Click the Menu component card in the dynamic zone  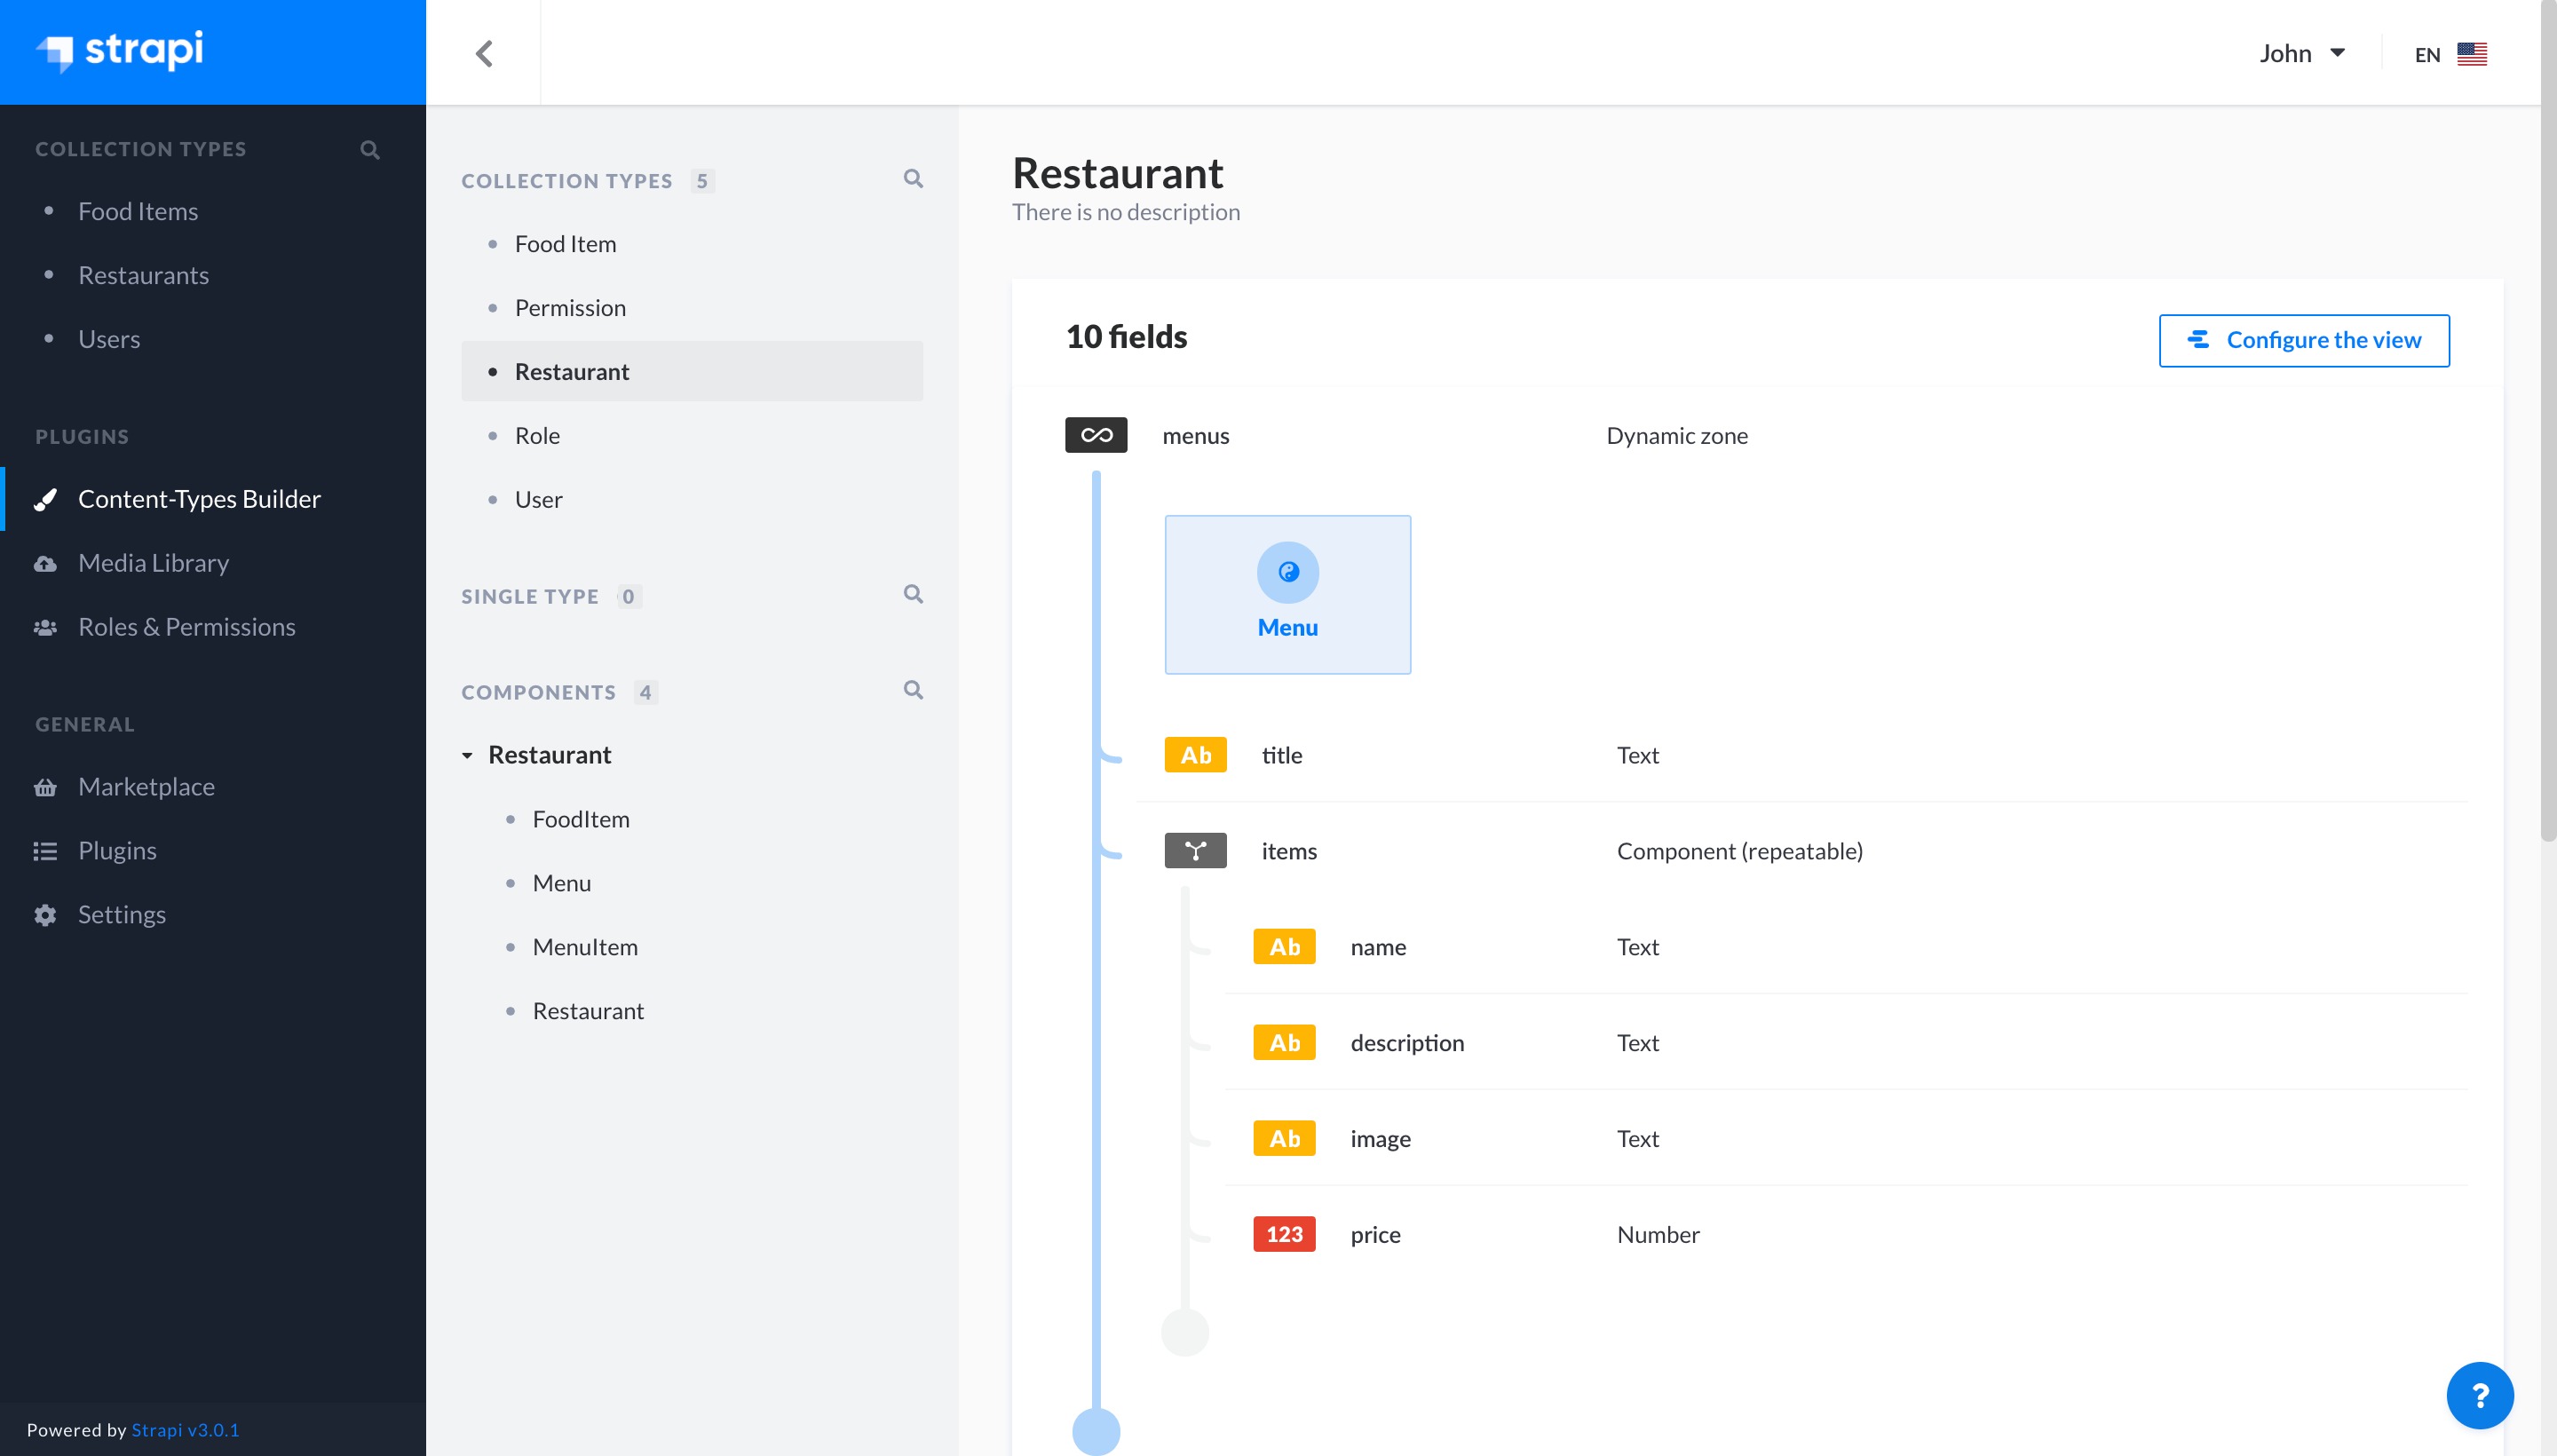click(1287, 594)
